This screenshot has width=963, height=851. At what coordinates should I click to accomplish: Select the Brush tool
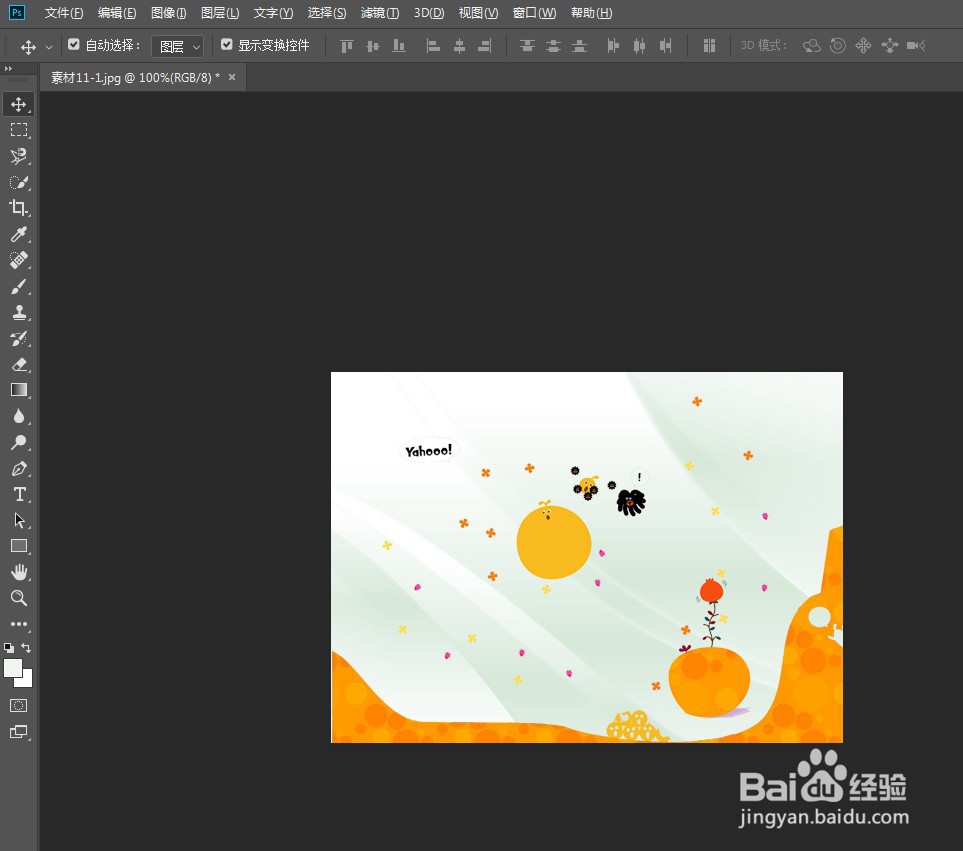point(18,286)
